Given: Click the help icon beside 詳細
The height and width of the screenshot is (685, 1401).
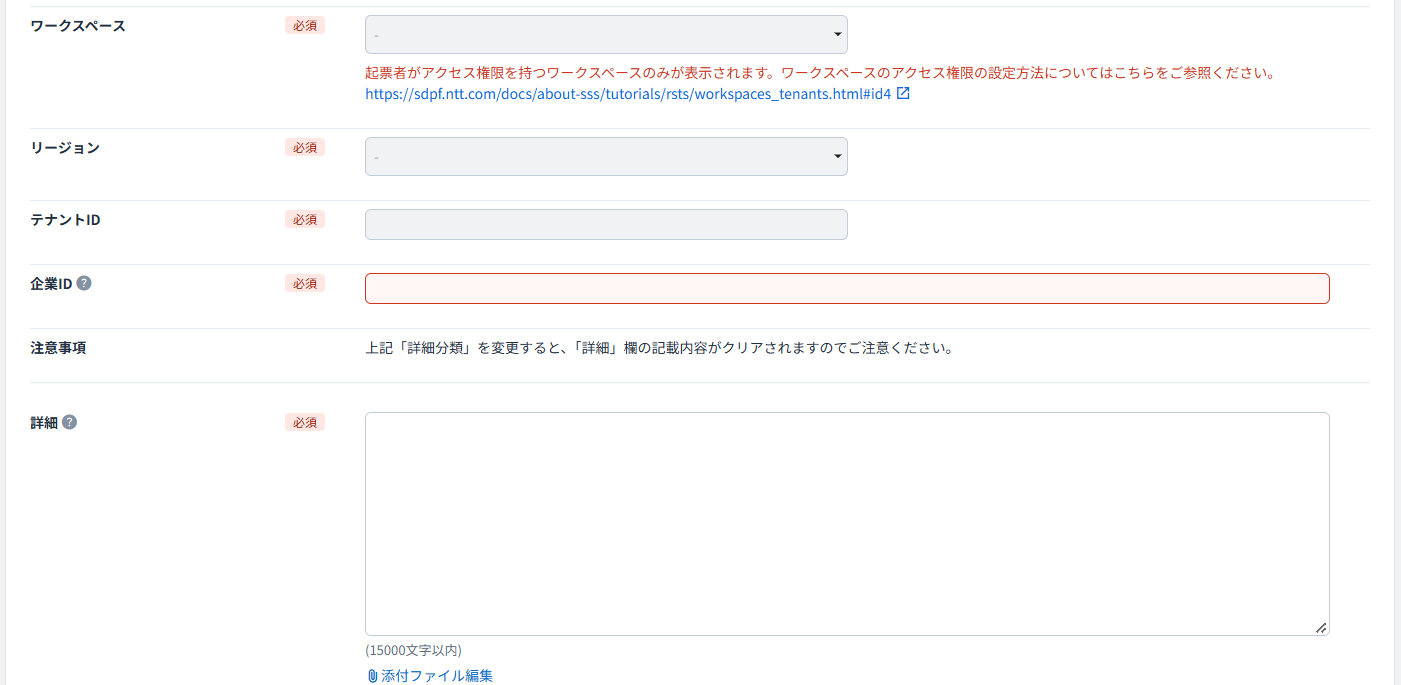Looking at the screenshot, I should coord(69,422).
